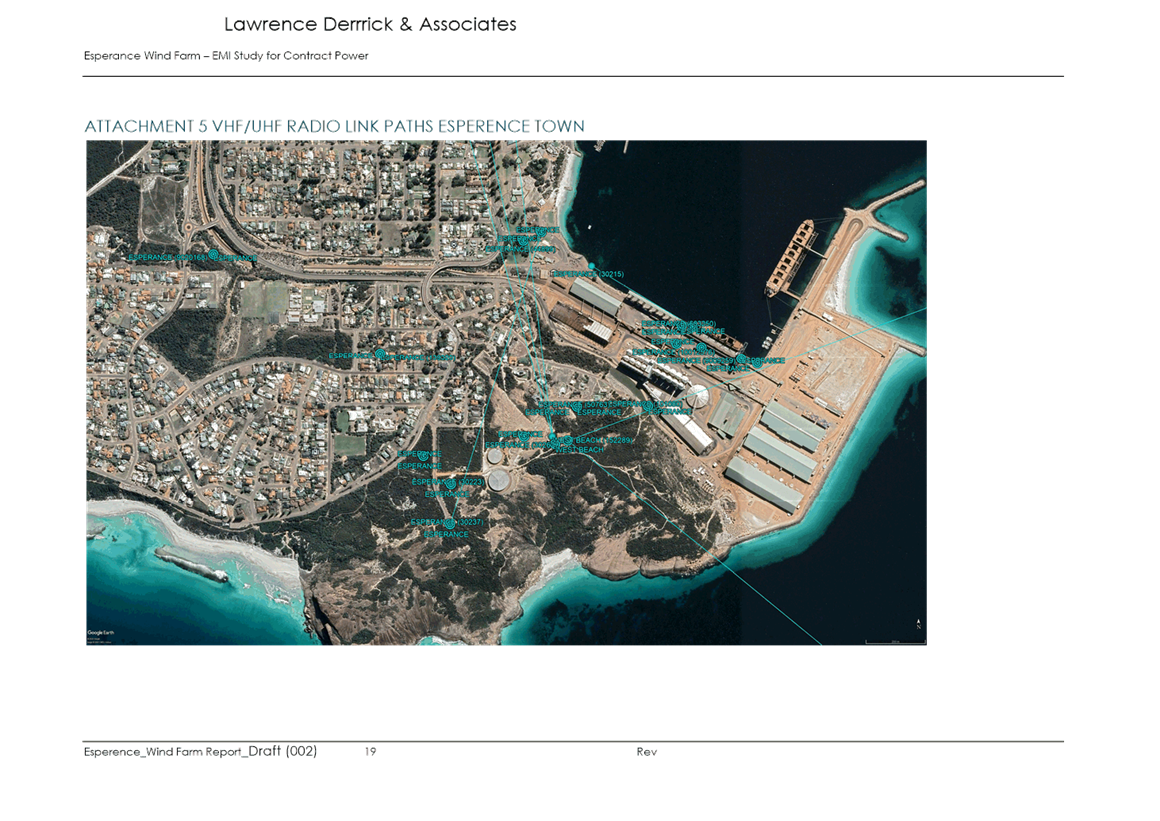Select the ESPERANCE (30237) antenna marker
Screen dimensions: 1160x821
click(450, 523)
